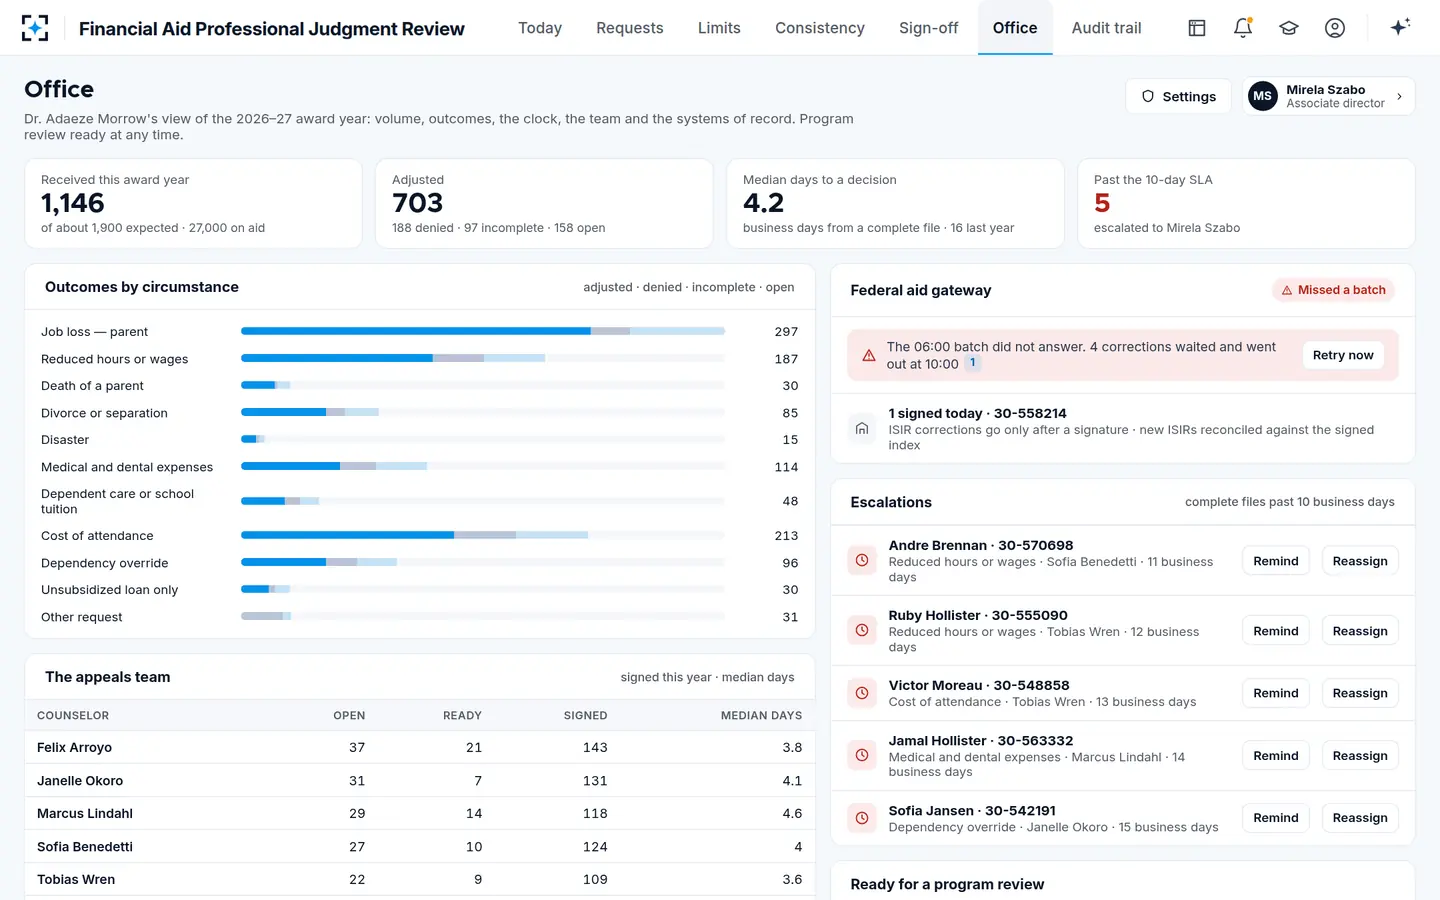Open the notifications bell

[1243, 28]
